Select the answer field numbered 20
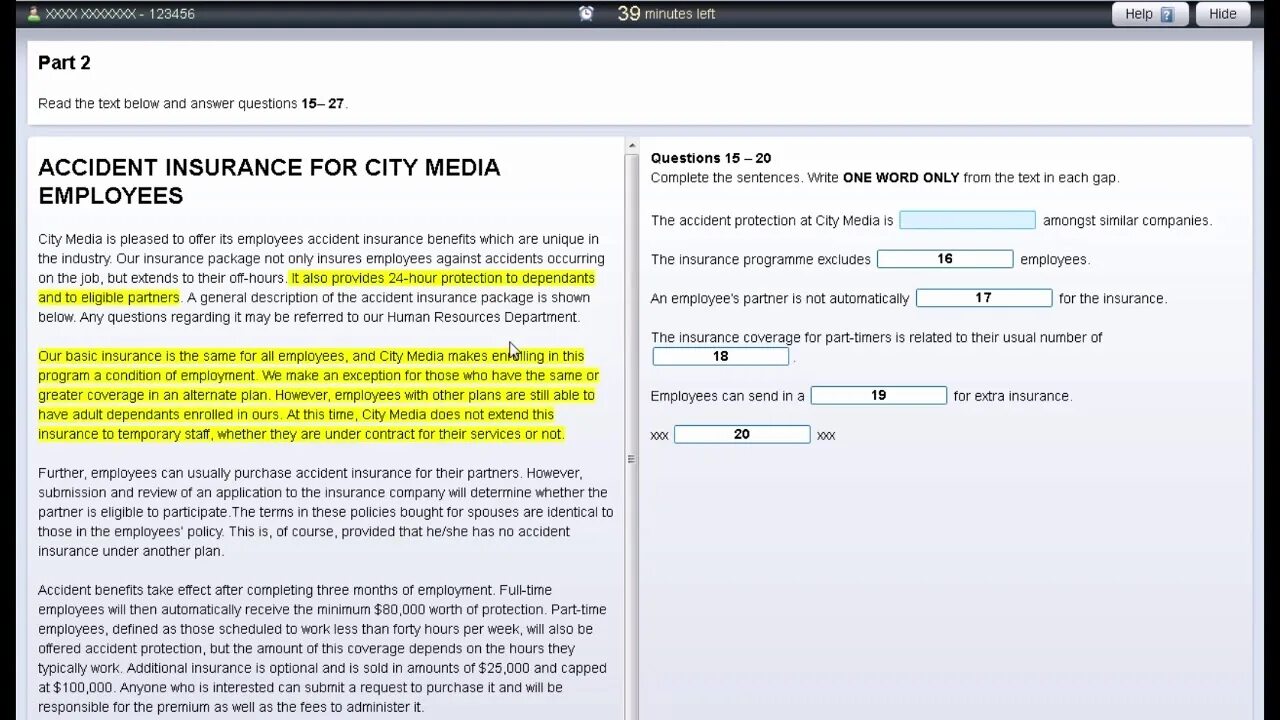The width and height of the screenshot is (1280, 720). pos(742,434)
